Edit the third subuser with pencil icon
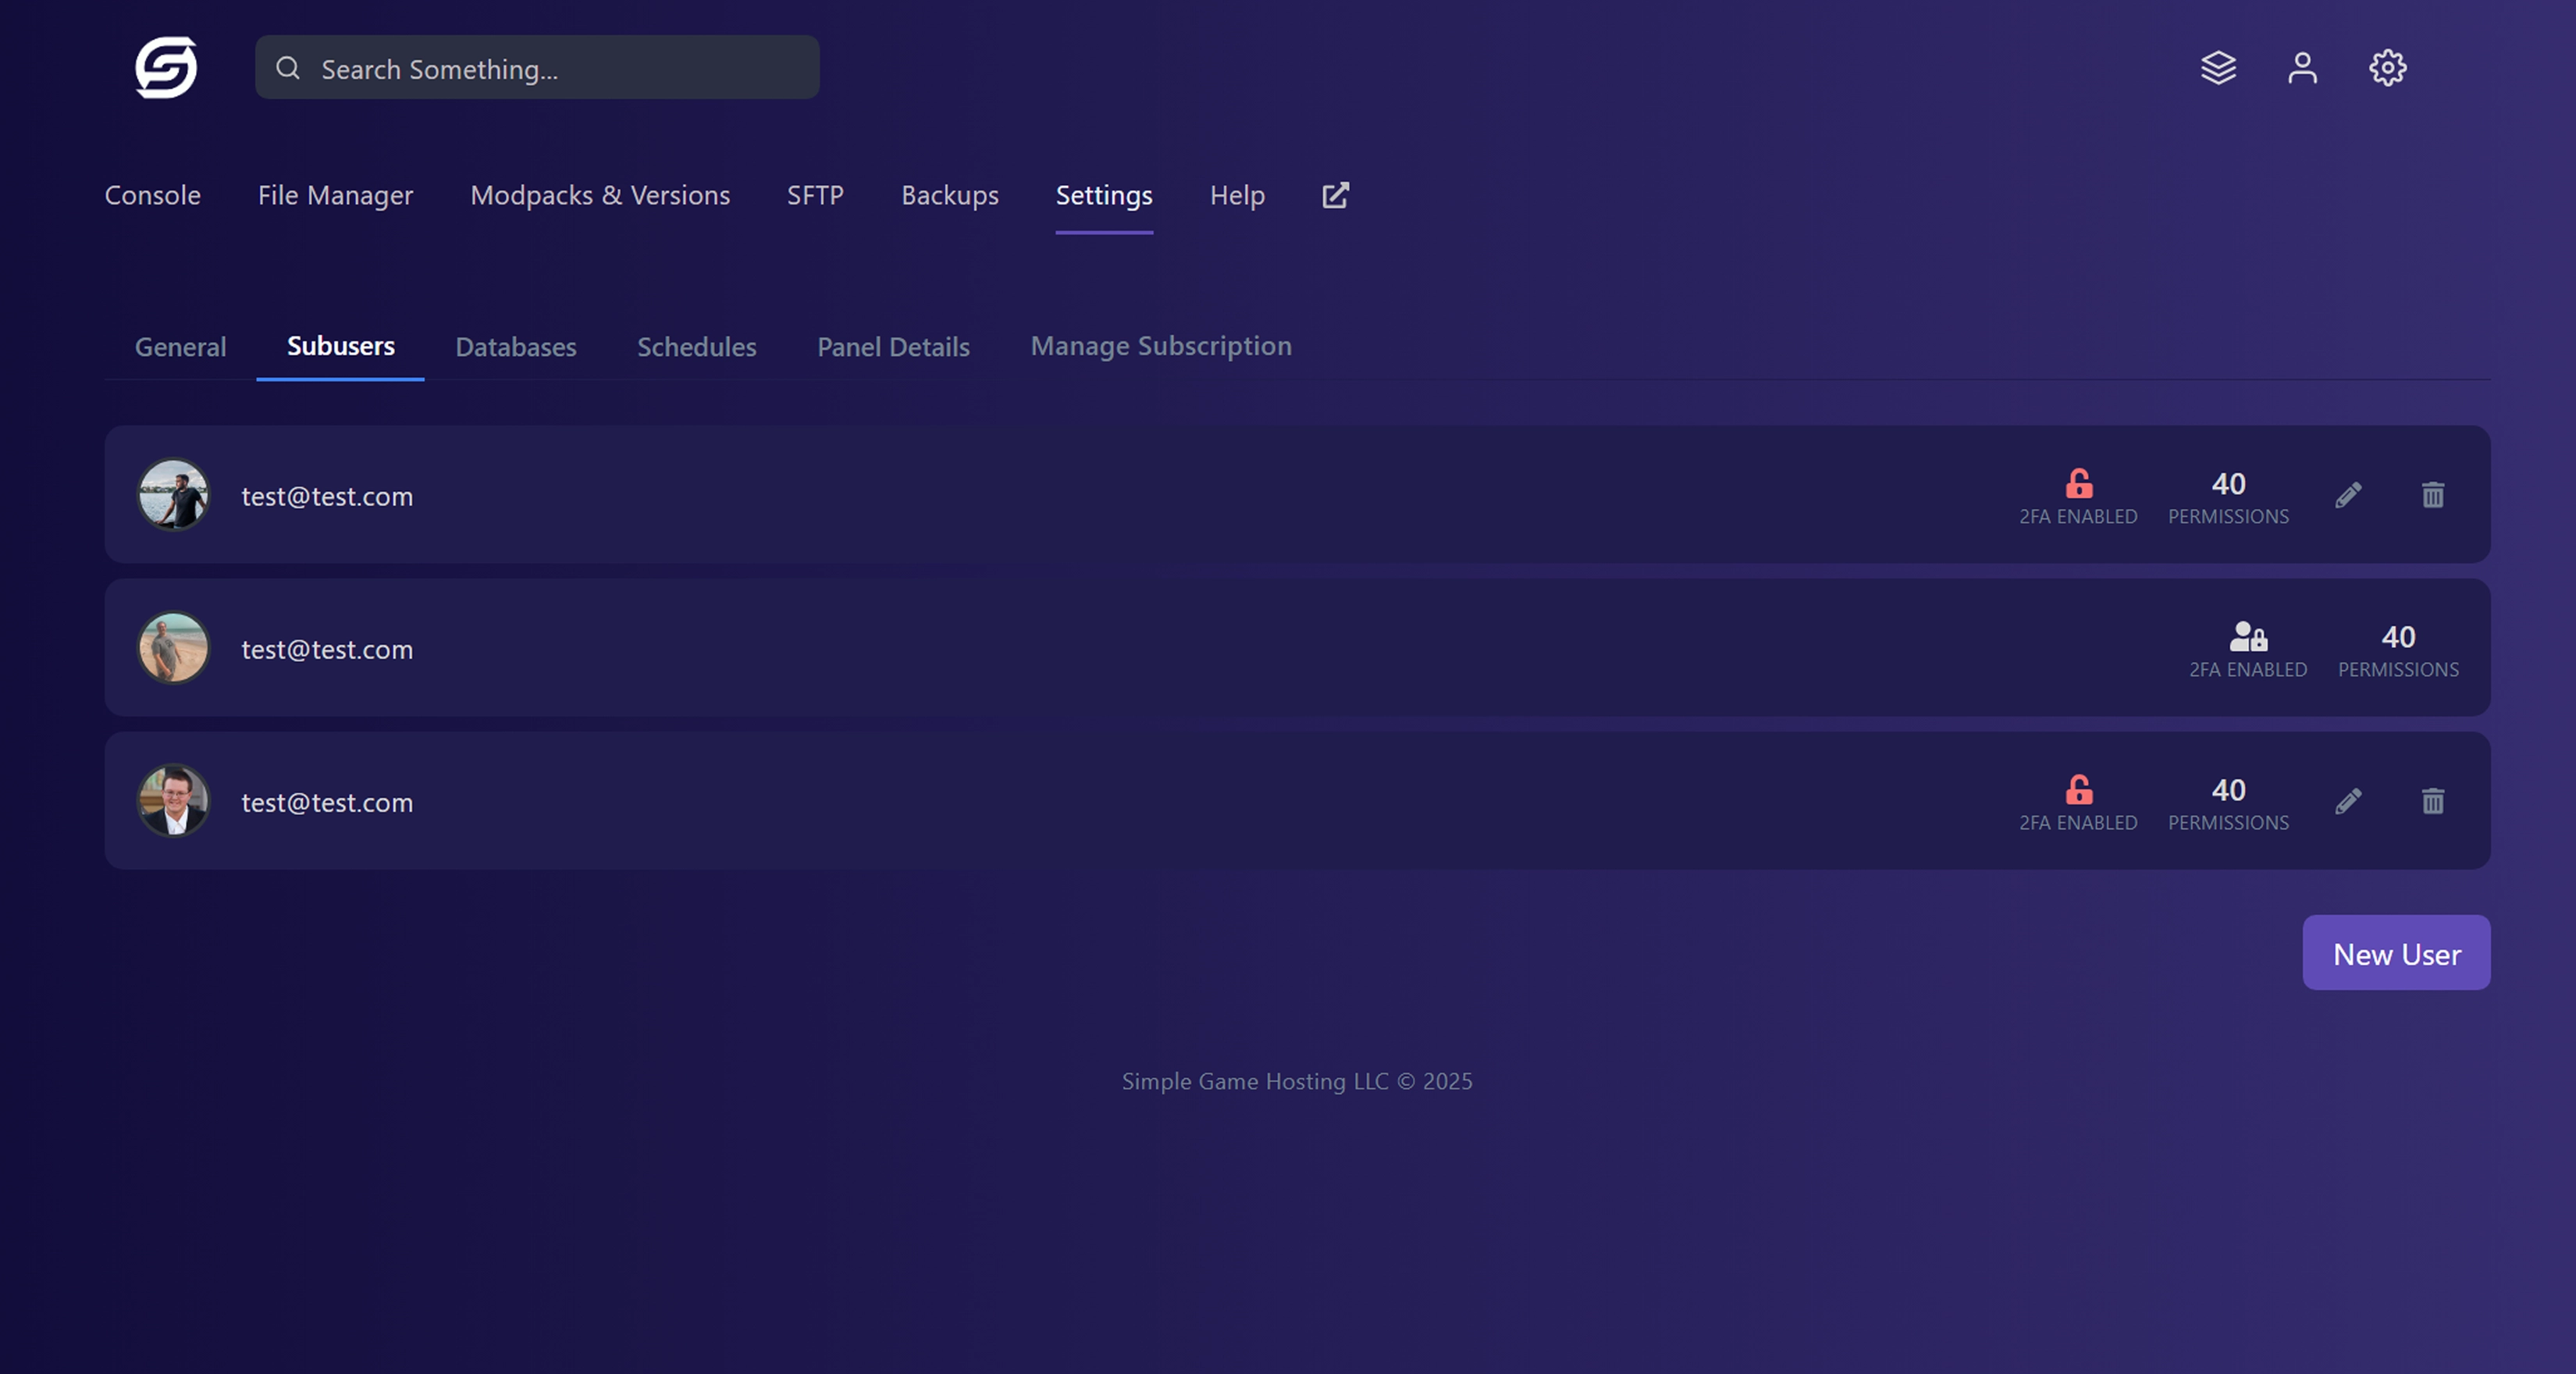The height and width of the screenshot is (1374, 2576). [2348, 801]
